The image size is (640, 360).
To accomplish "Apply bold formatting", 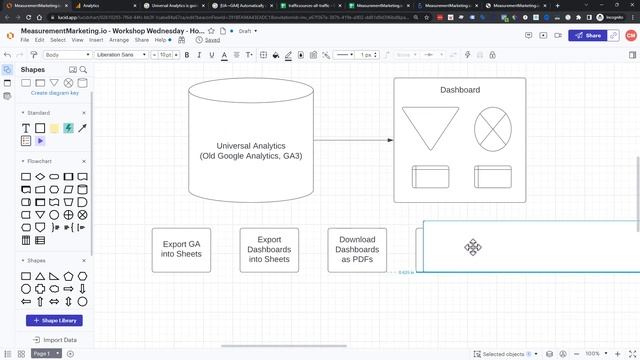I will coord(187,55).
